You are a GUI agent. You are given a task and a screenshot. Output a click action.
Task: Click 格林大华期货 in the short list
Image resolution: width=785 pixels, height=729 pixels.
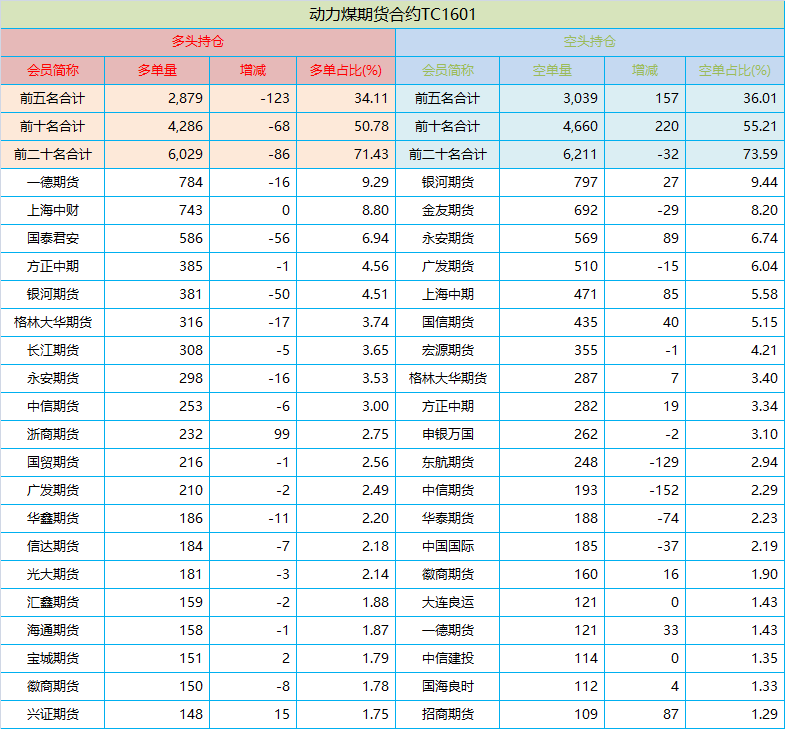coord(448,379)
